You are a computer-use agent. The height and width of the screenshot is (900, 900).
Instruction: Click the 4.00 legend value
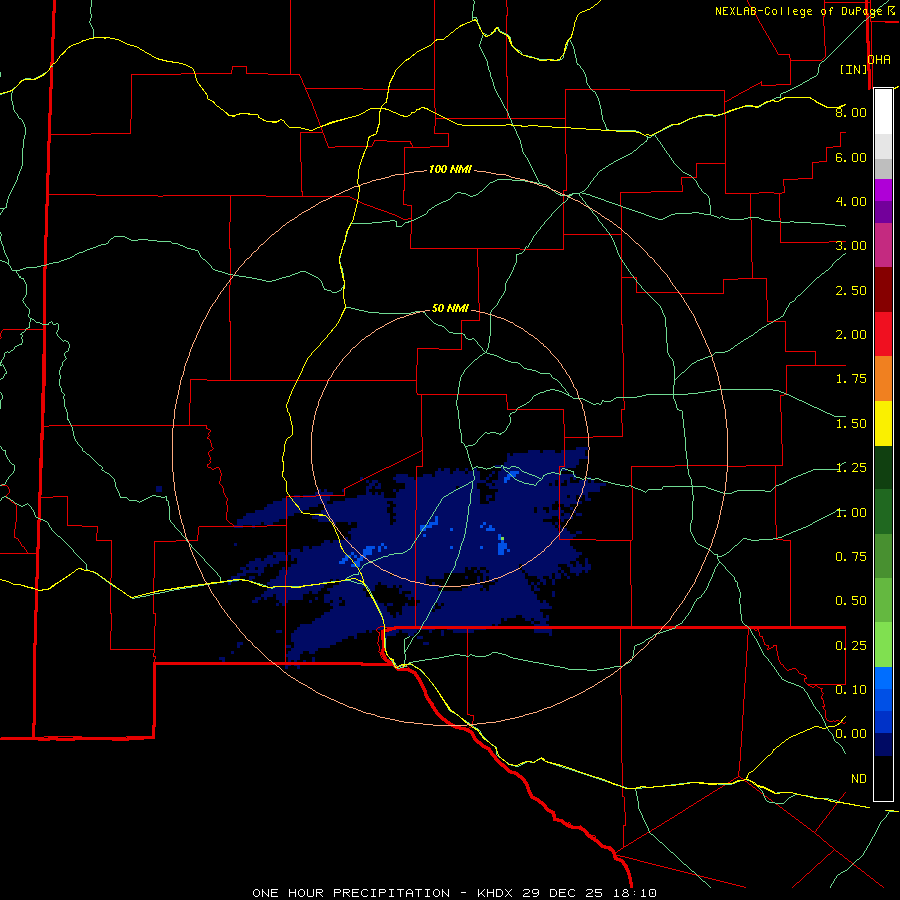point(851,201)
